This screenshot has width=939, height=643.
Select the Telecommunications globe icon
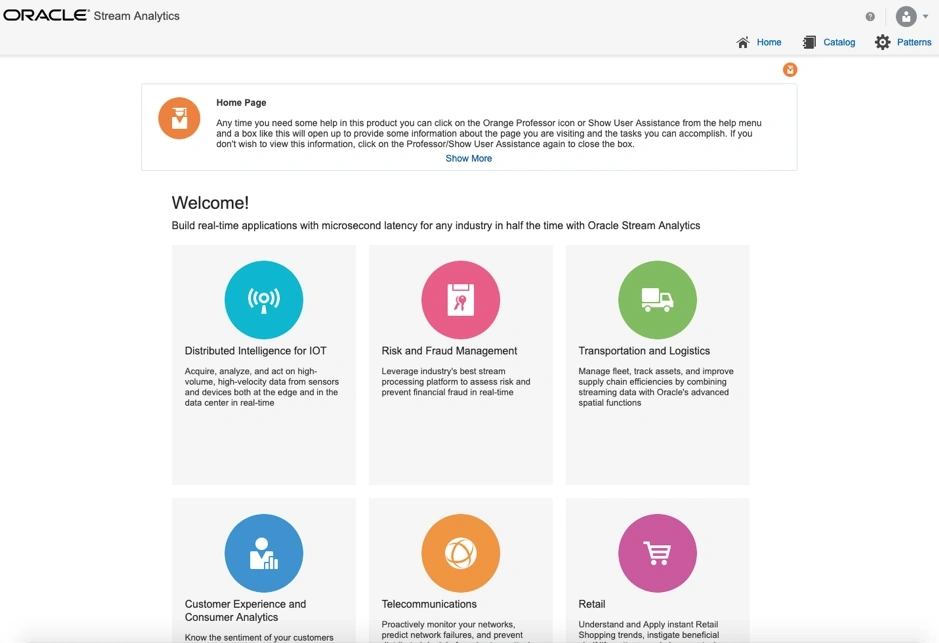click(461, 553)
